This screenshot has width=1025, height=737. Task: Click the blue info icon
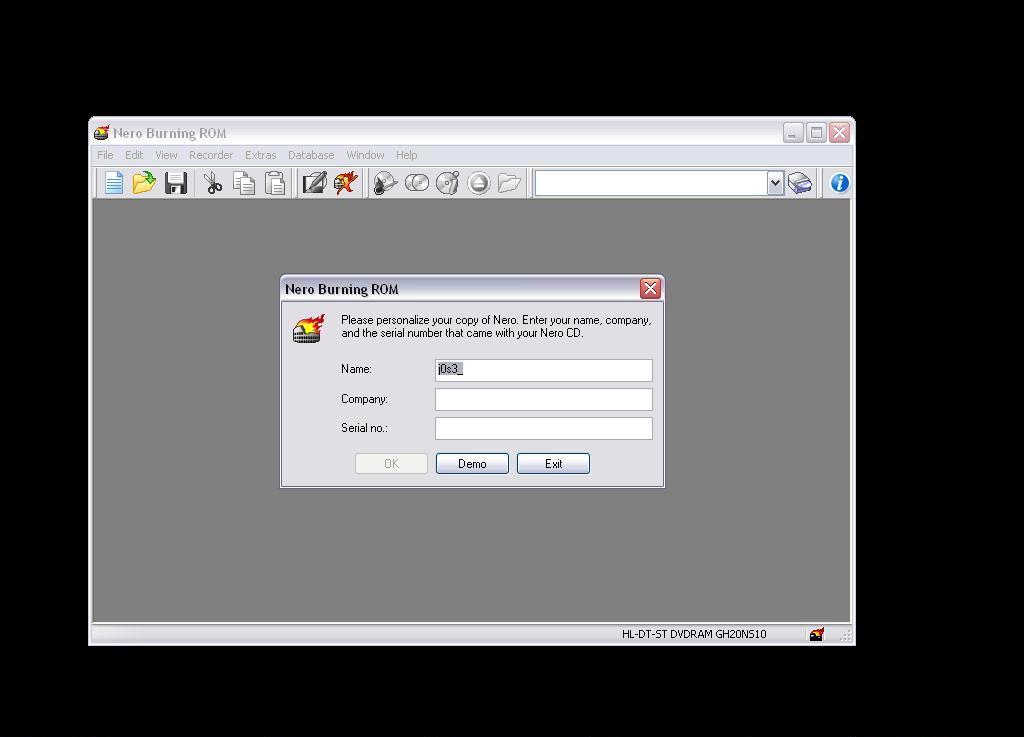[x=839, y=183]
